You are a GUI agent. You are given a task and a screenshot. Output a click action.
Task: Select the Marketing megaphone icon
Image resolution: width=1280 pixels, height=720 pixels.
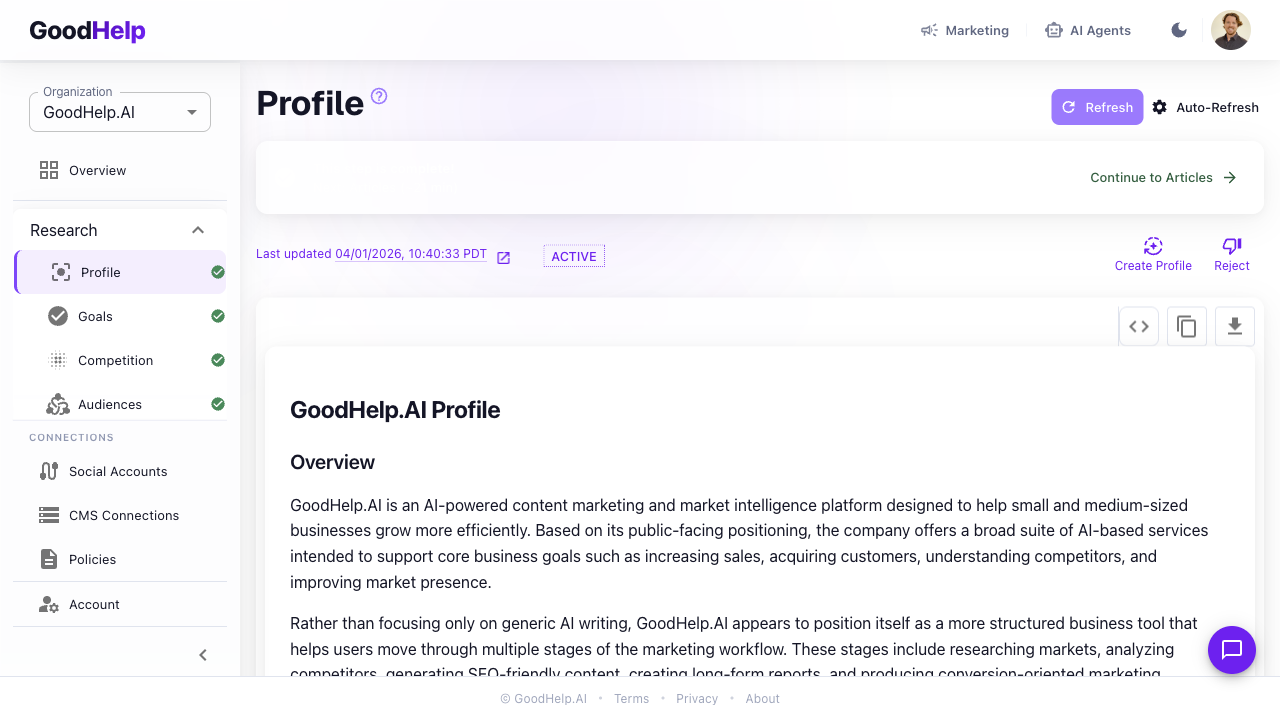point(928,30)
